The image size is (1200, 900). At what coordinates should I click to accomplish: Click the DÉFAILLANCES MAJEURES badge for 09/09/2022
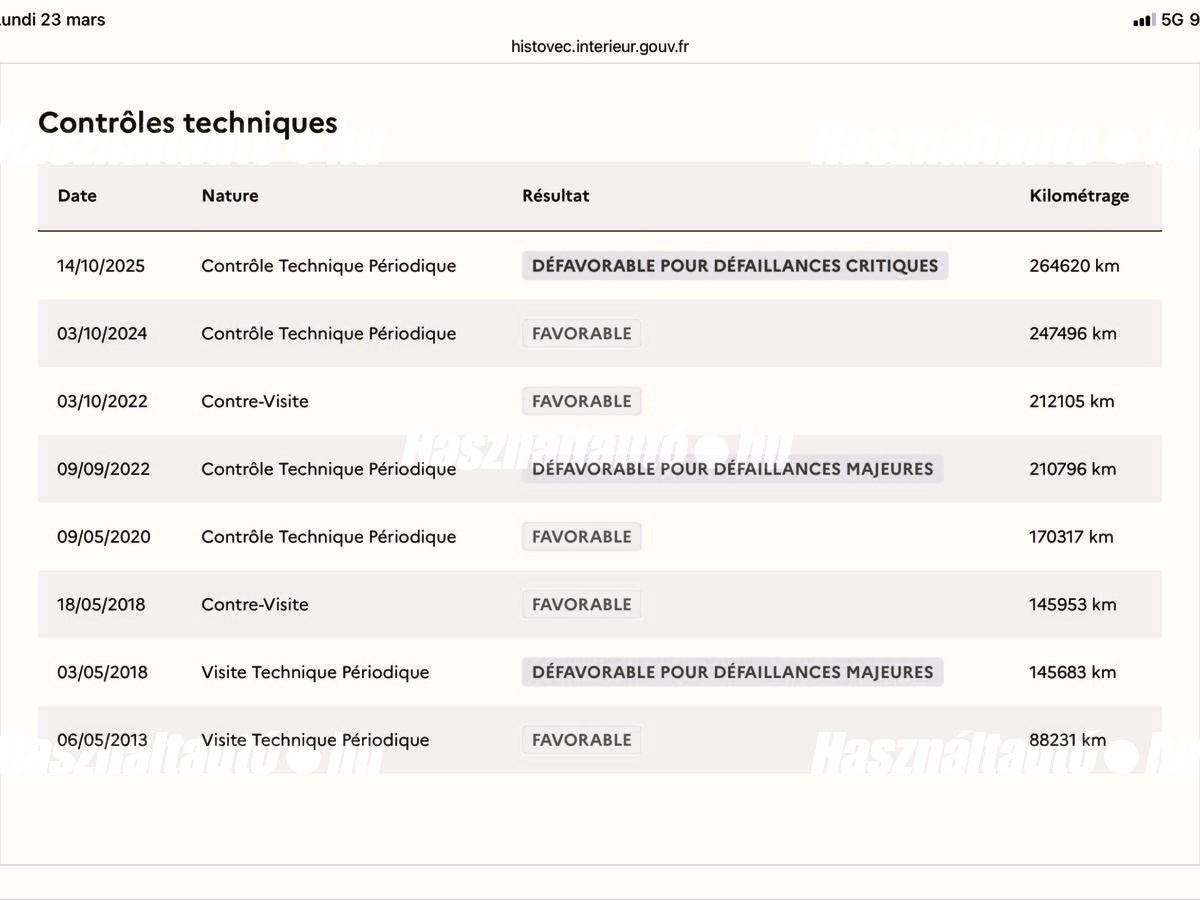pos(732,469)
